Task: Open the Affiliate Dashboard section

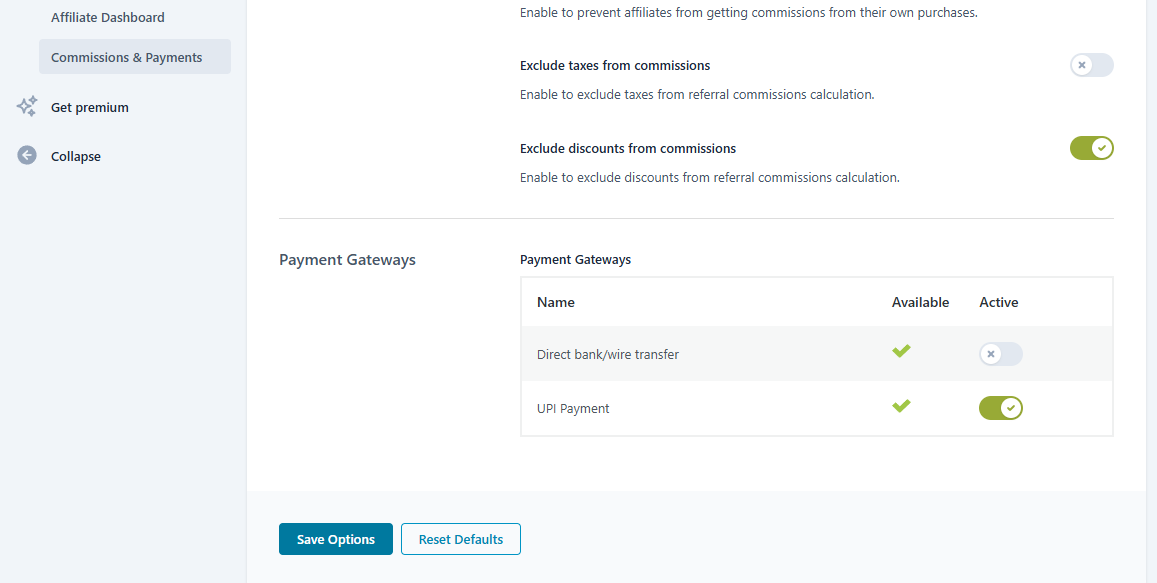Action: point(107,17)
